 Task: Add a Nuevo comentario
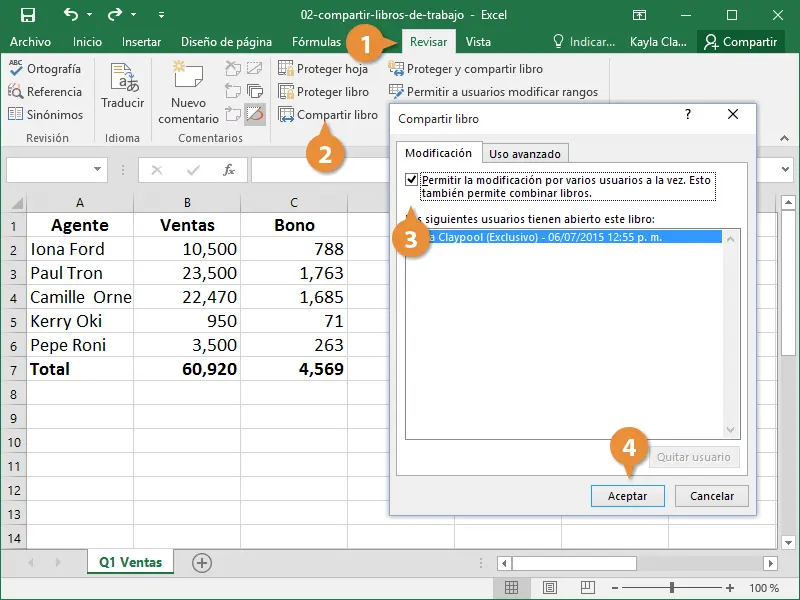coord(188,92)
